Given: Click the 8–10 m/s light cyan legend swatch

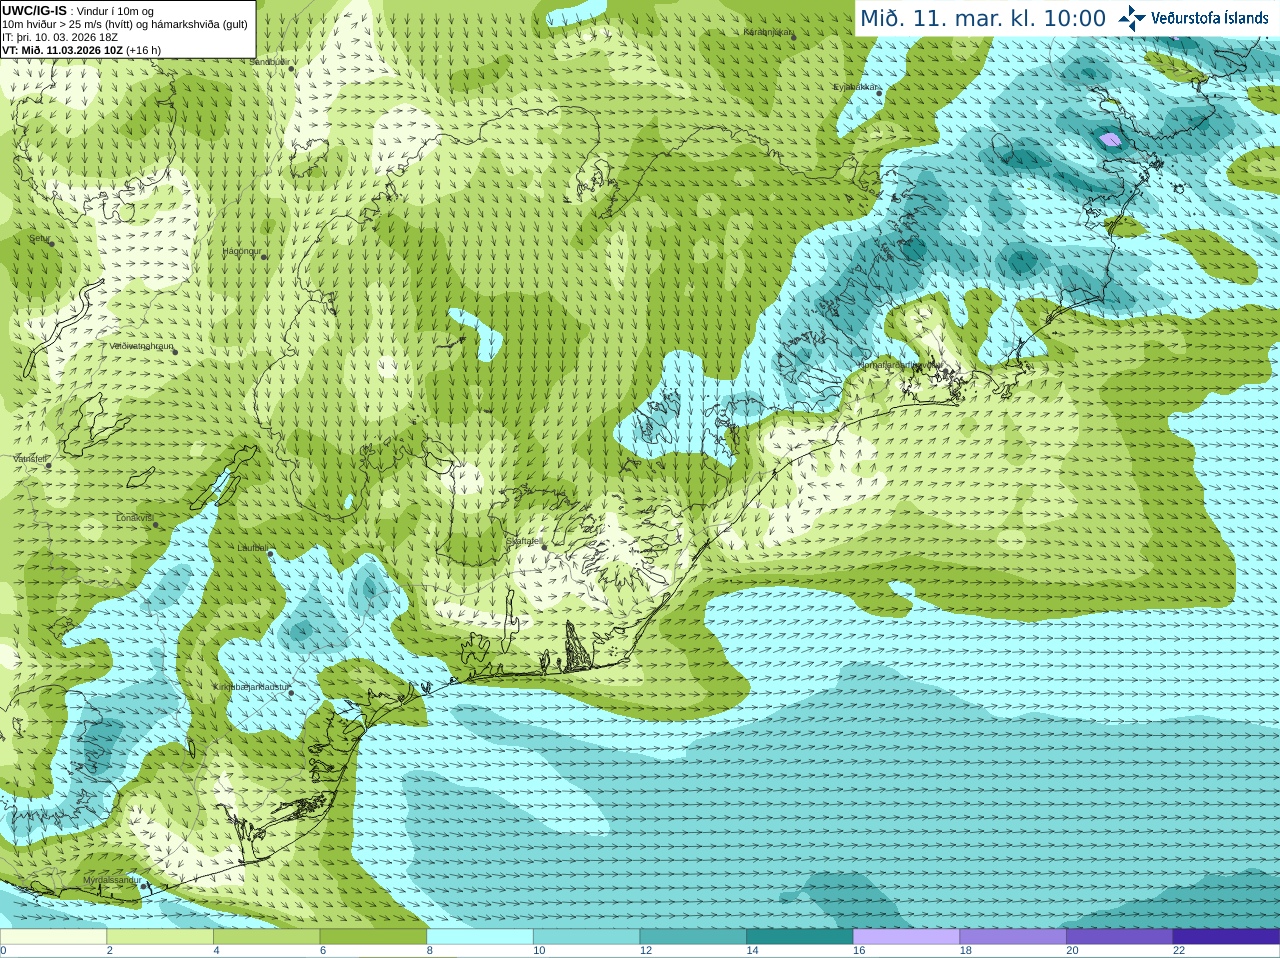Looking at the screenshot, I should (x=480, y=937).
